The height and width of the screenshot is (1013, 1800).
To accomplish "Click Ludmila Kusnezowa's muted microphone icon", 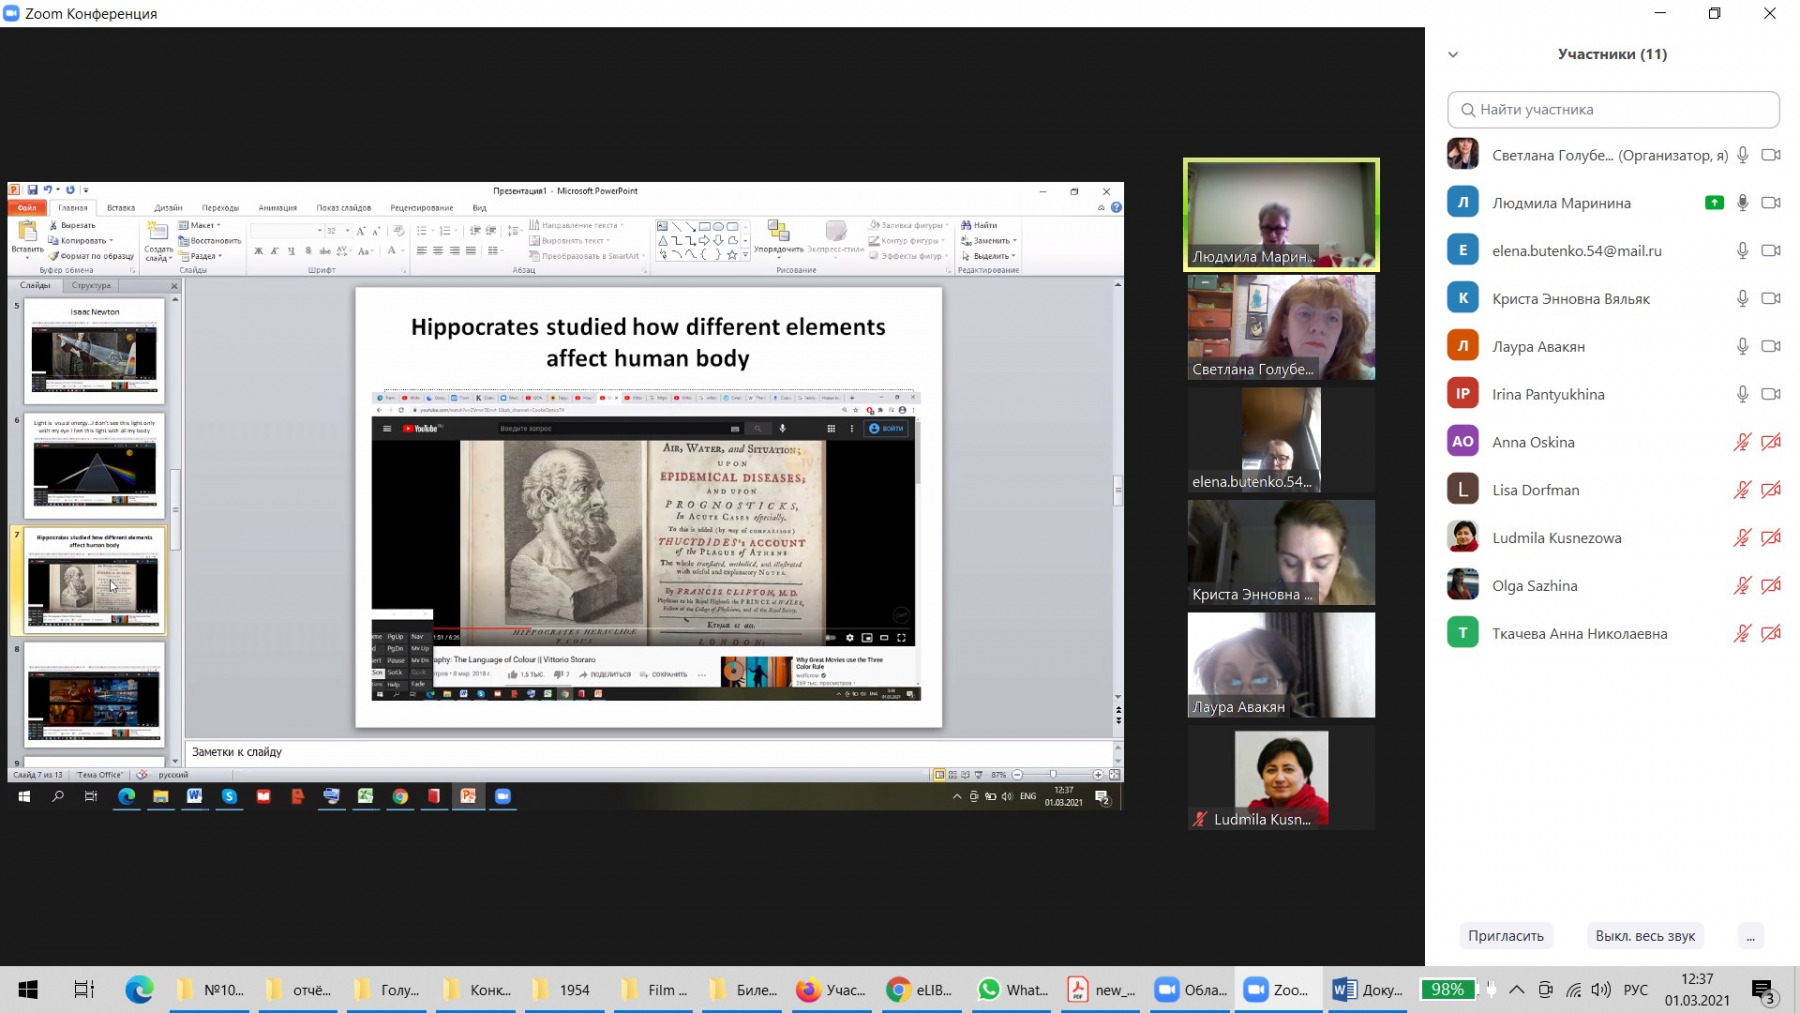I will 1742,538.
